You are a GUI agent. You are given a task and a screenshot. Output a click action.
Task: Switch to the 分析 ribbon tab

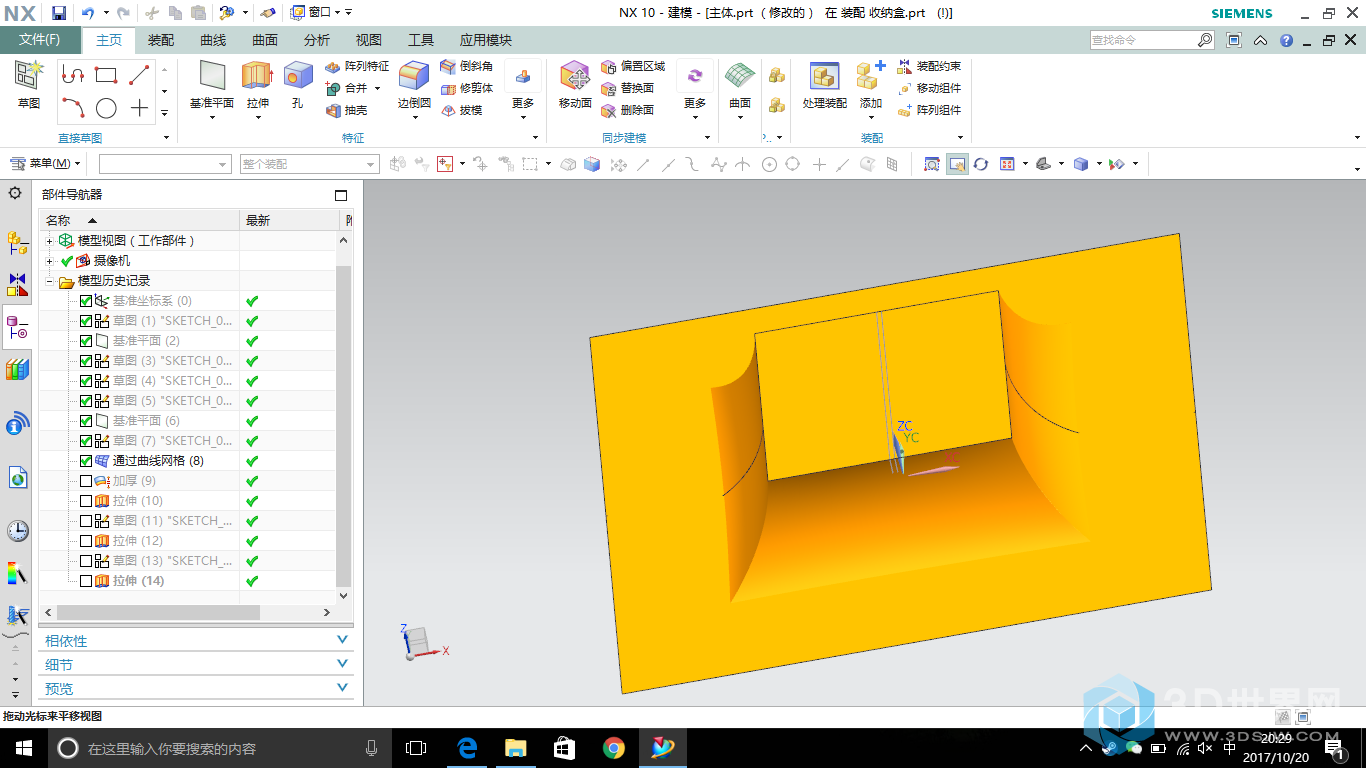click(x=317, y=40)
